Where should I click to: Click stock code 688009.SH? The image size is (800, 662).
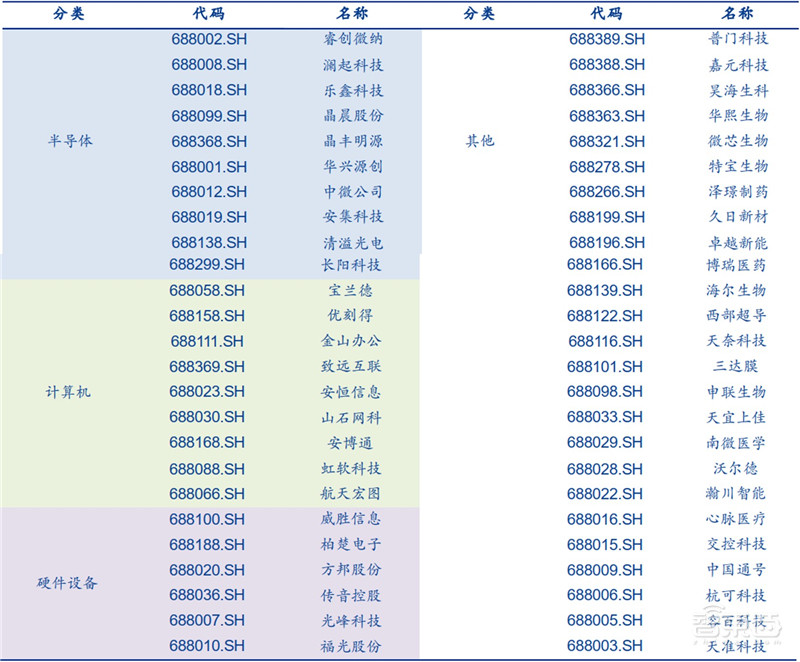click(605, 570)
